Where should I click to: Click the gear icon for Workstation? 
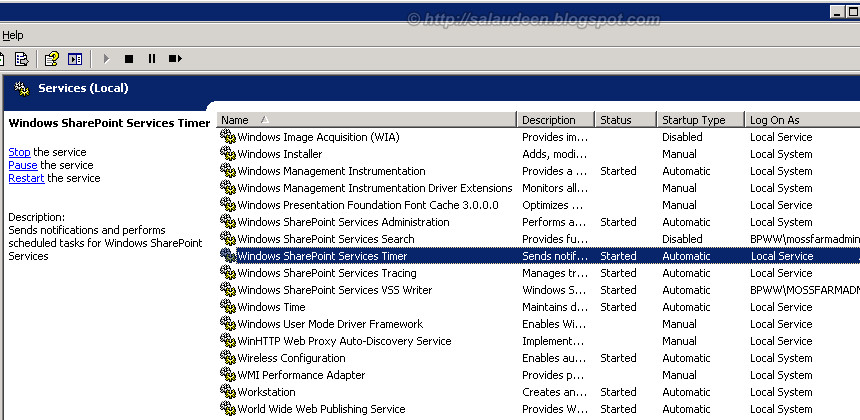click(228, 391)
